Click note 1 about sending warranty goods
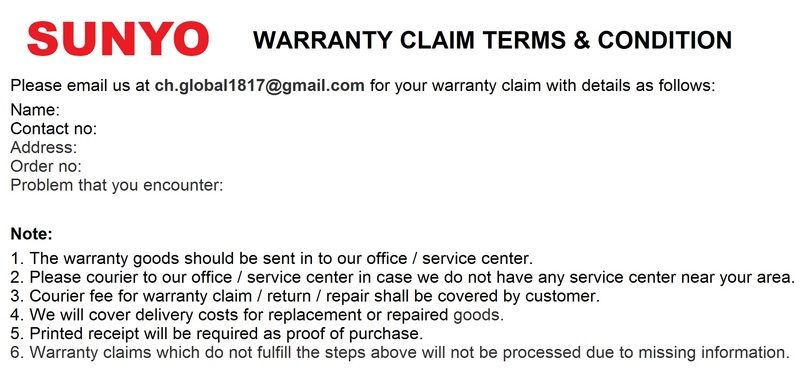Viewport: 800px width, 376px height. coord(272,258)
